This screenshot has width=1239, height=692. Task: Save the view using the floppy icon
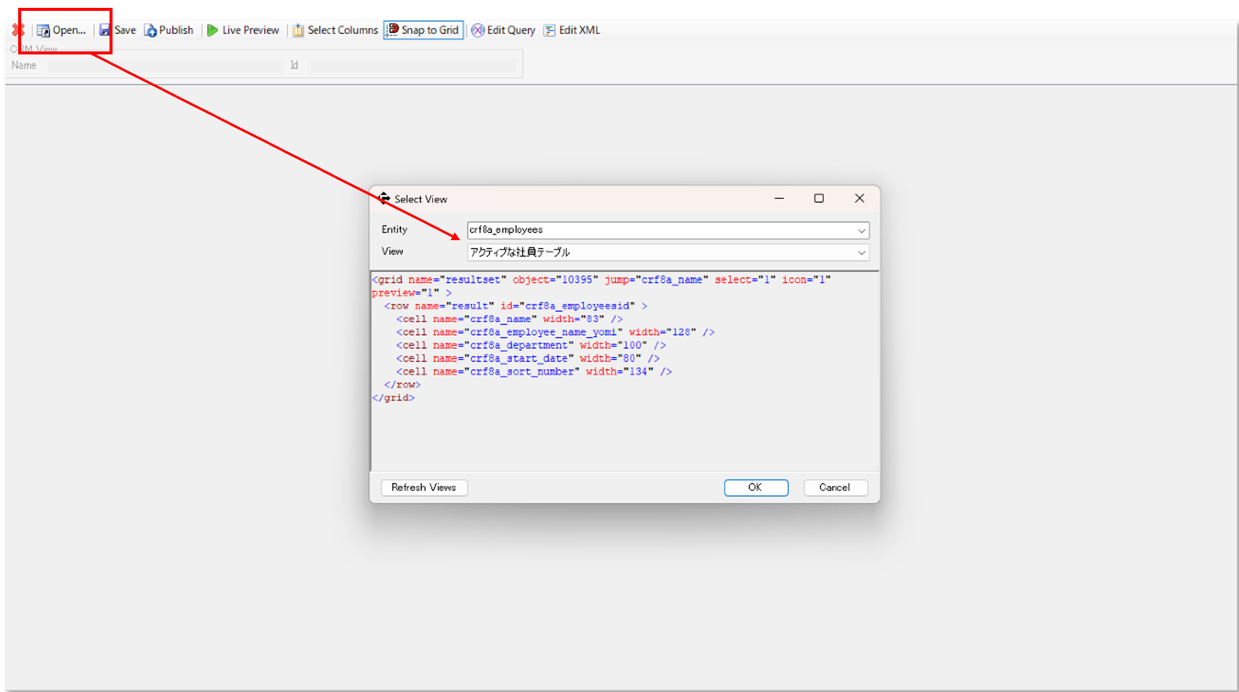(105, 30)
